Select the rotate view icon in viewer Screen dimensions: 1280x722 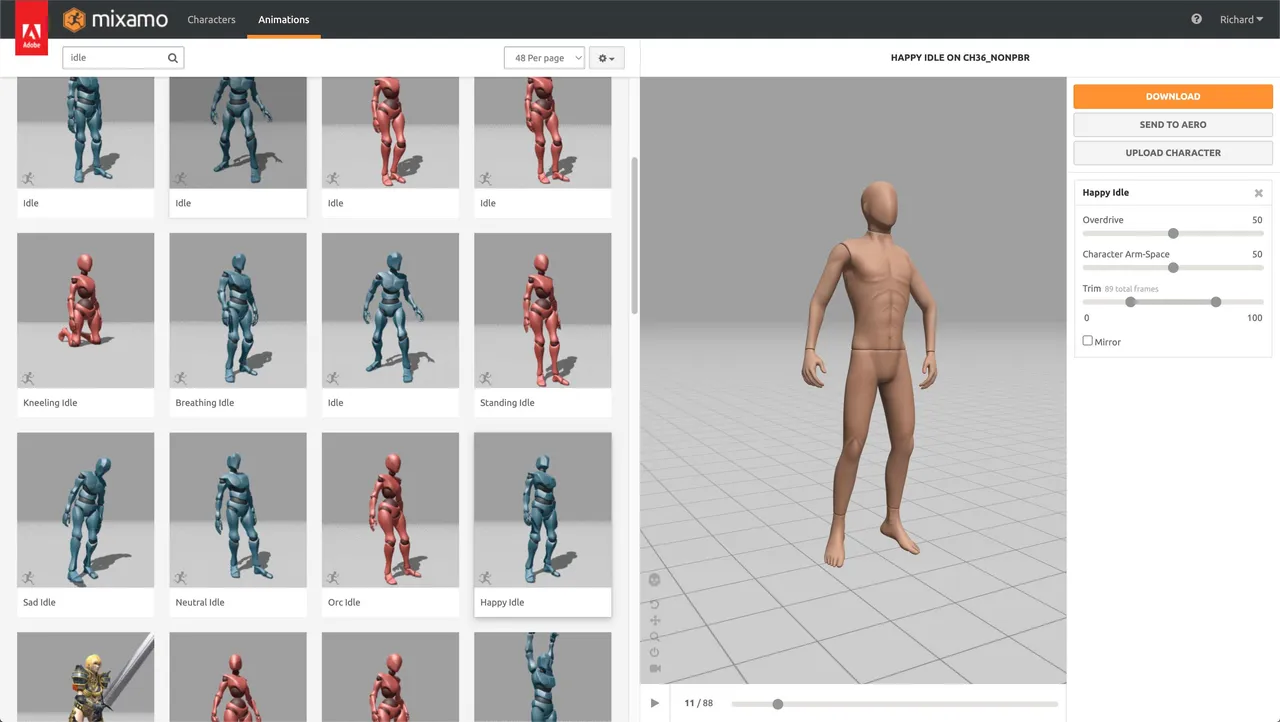point(655,604)
